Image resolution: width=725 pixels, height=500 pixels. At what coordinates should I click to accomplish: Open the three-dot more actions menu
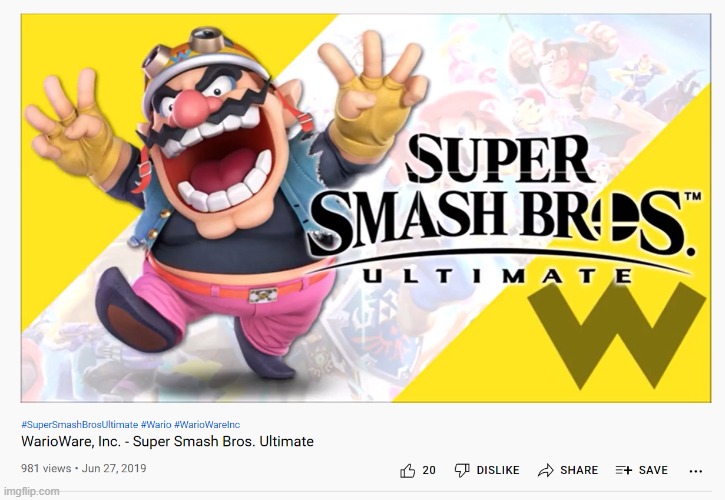point(696,471)
